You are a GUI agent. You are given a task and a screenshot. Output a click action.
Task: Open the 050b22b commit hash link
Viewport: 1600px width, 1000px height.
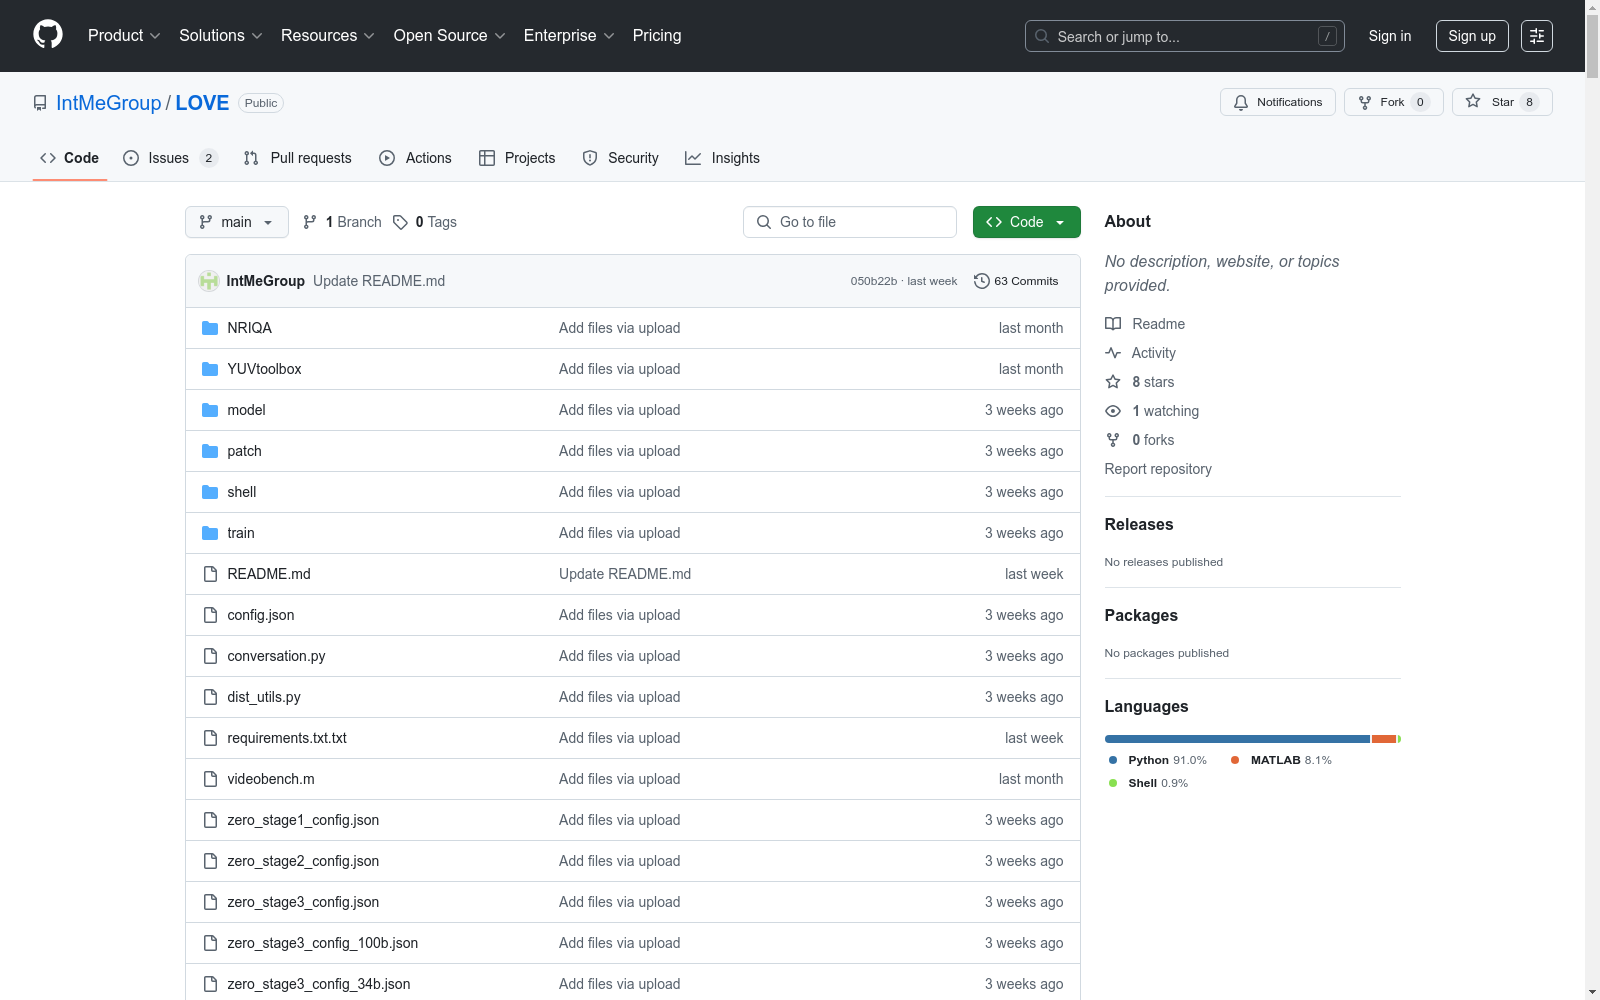pos(874,281)
